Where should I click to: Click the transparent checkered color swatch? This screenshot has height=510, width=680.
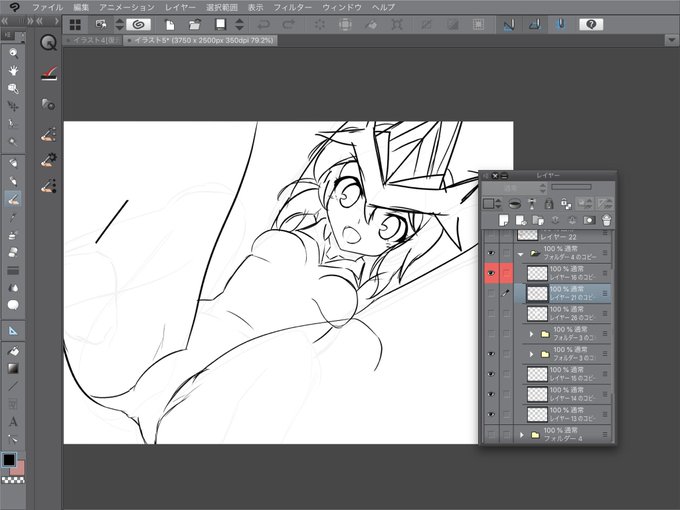(13, 480)
